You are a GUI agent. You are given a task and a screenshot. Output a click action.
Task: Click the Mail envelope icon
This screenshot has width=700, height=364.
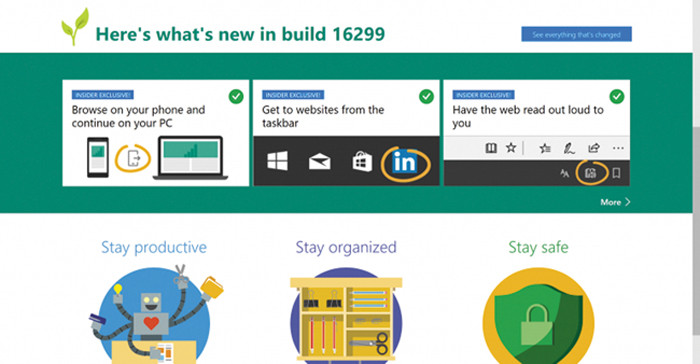320,162
